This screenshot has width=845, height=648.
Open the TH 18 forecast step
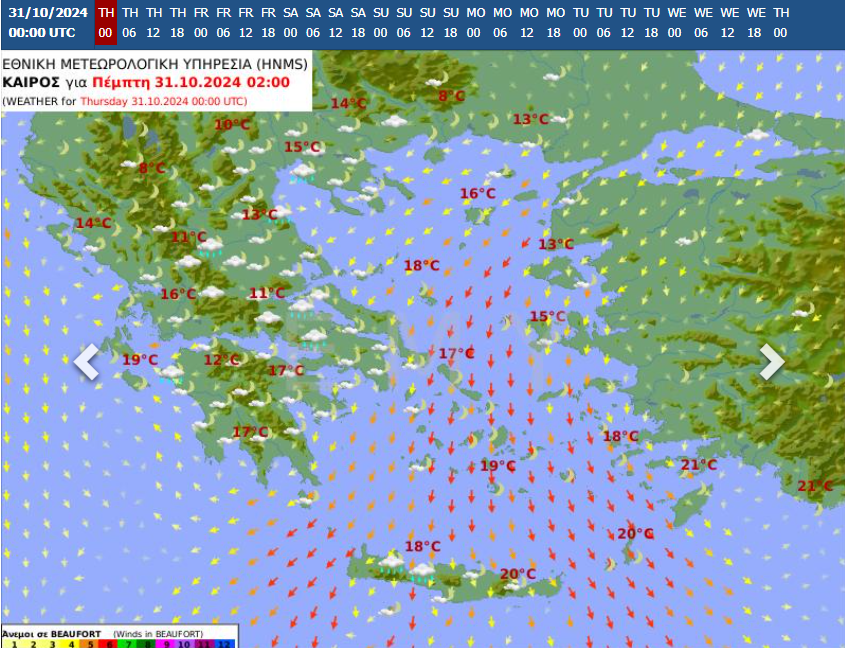[x=177, y=23]
